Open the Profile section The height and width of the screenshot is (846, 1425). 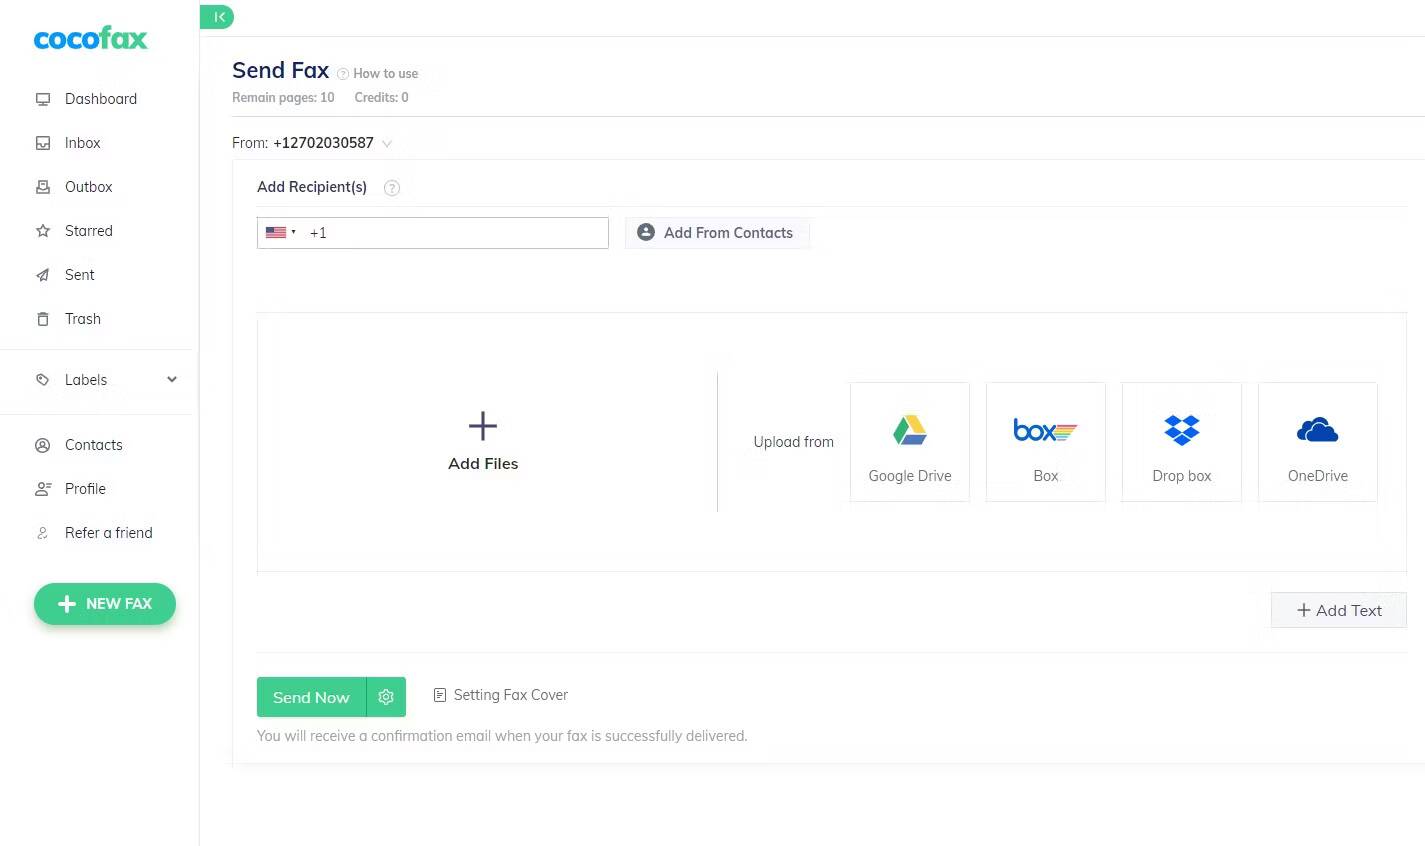point(85,489)
